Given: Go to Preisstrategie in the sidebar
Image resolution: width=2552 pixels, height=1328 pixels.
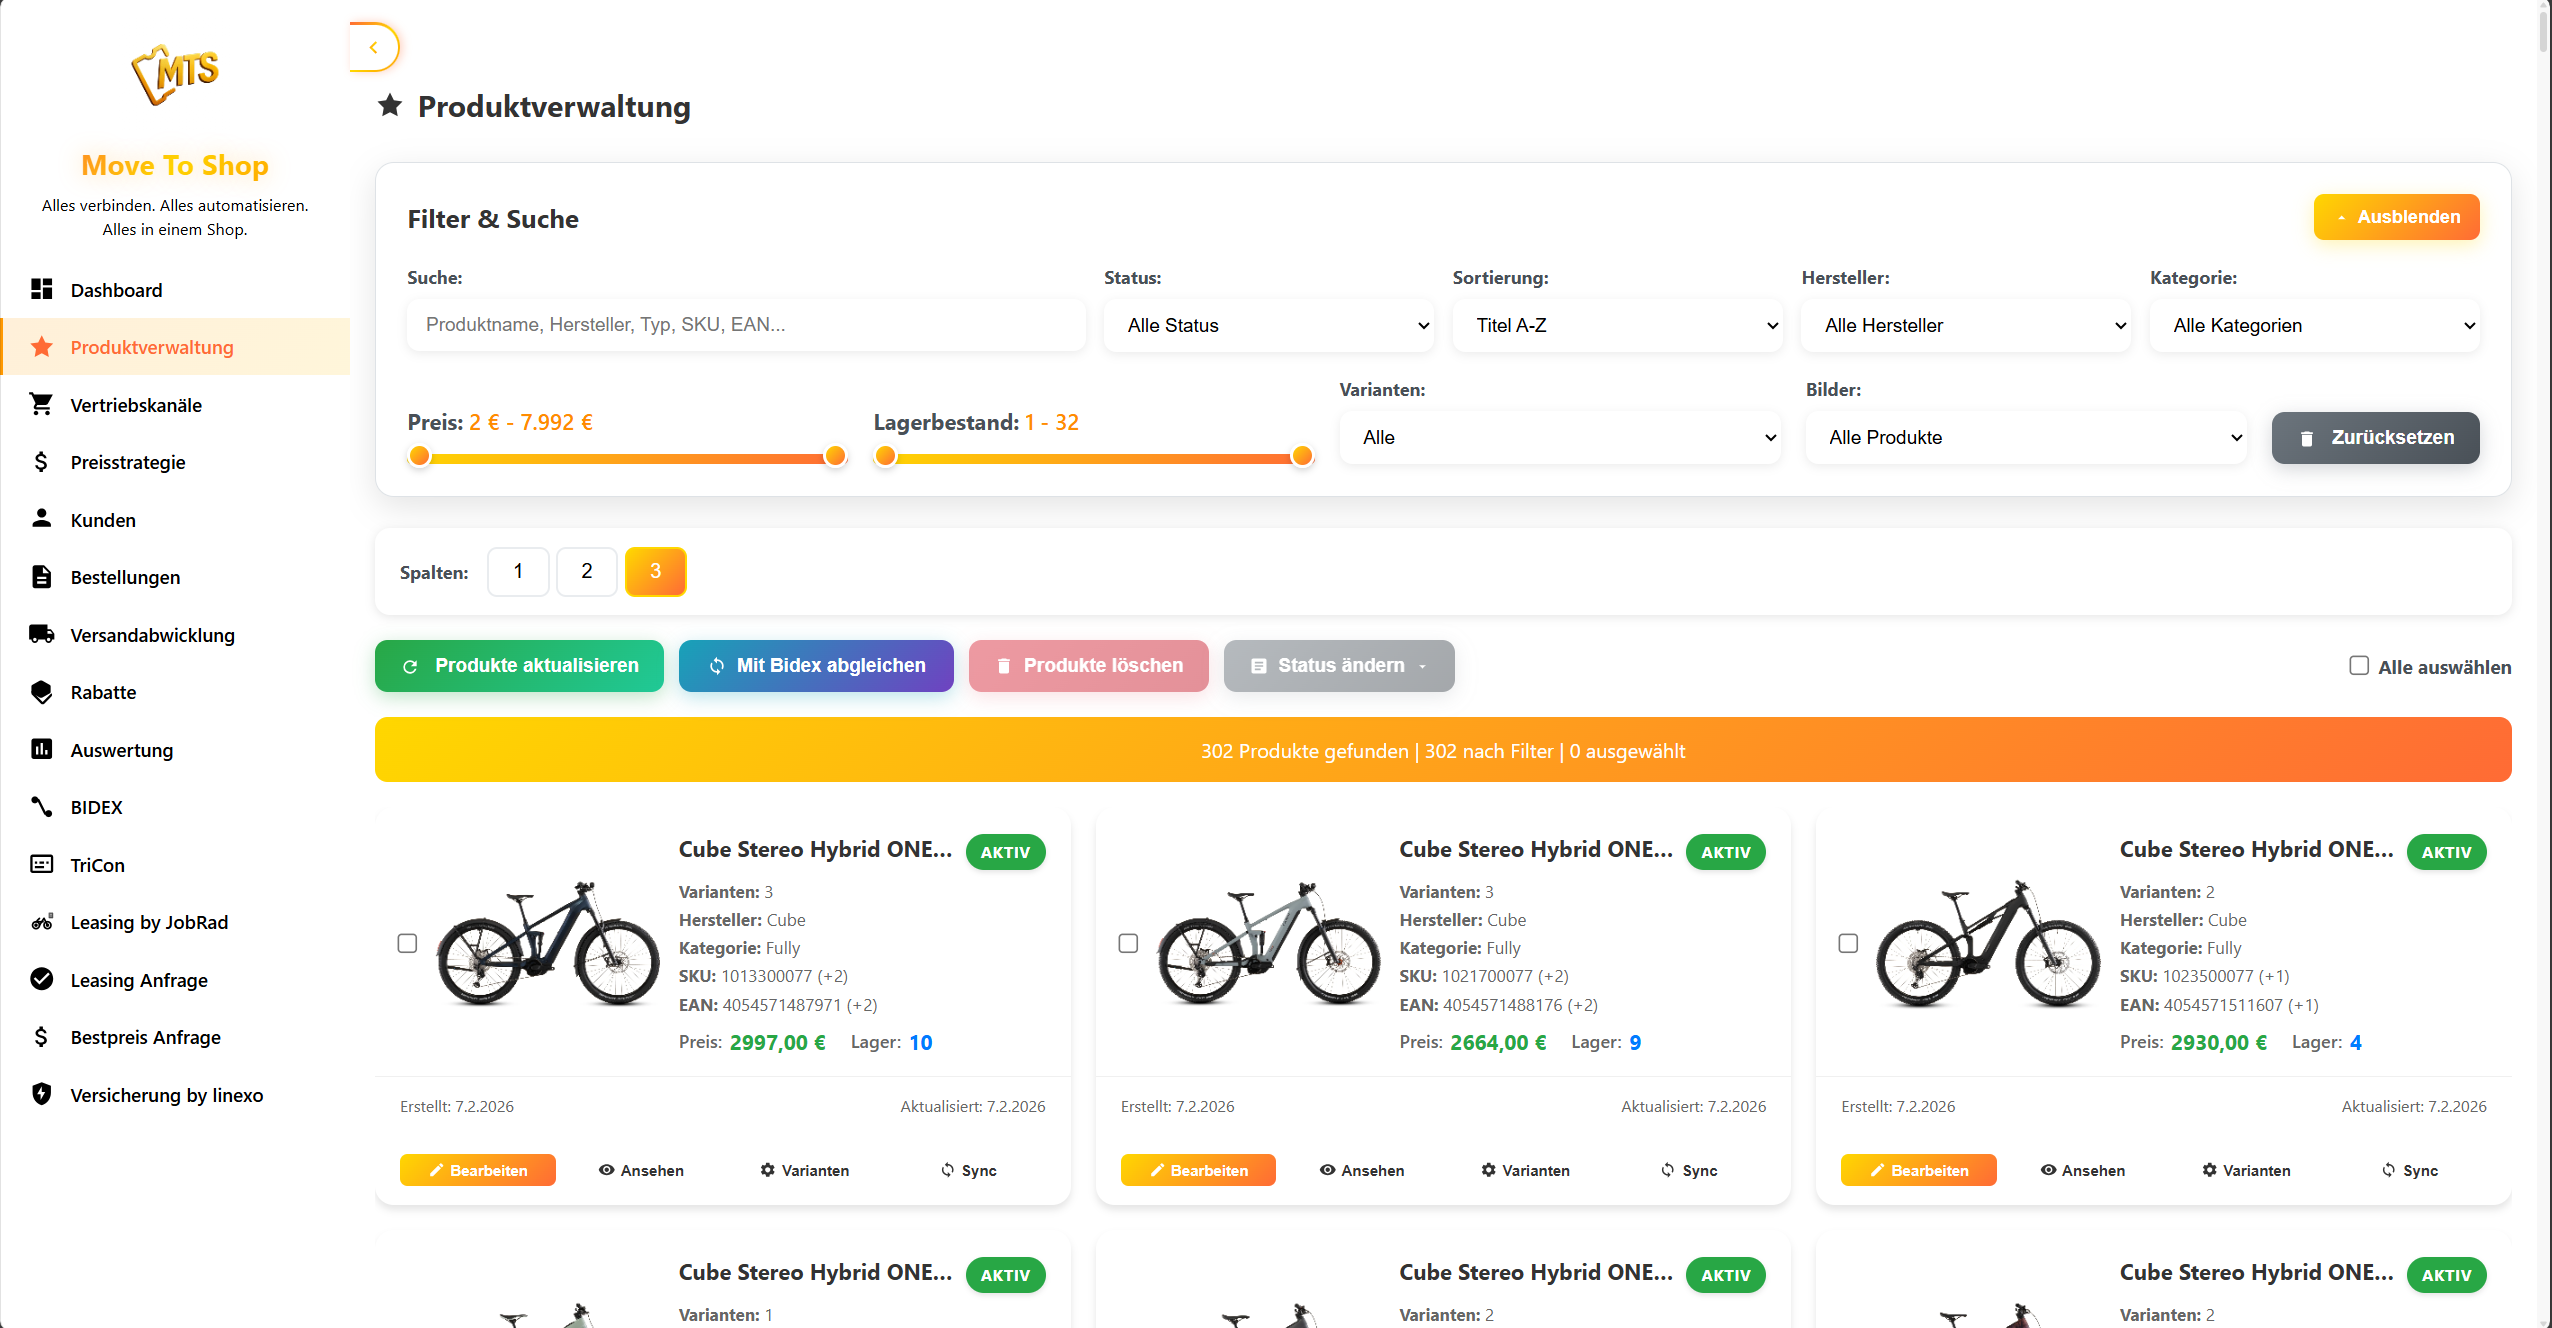Looking at the screenshot, I should click(x=127, y=462).
